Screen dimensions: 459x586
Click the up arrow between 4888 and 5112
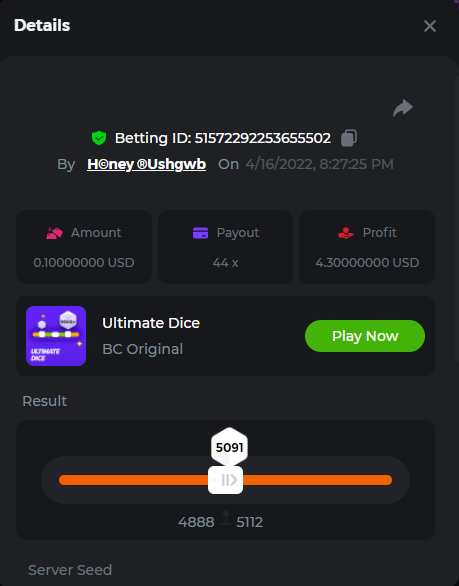click(226, 517)
